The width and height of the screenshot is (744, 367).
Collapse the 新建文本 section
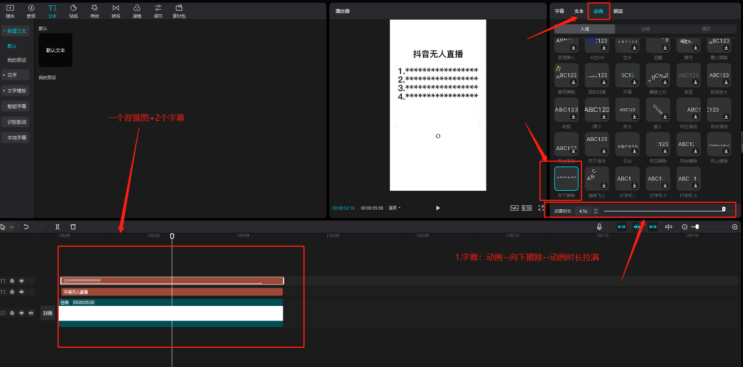pyautogui.click(x=15, y=31)
